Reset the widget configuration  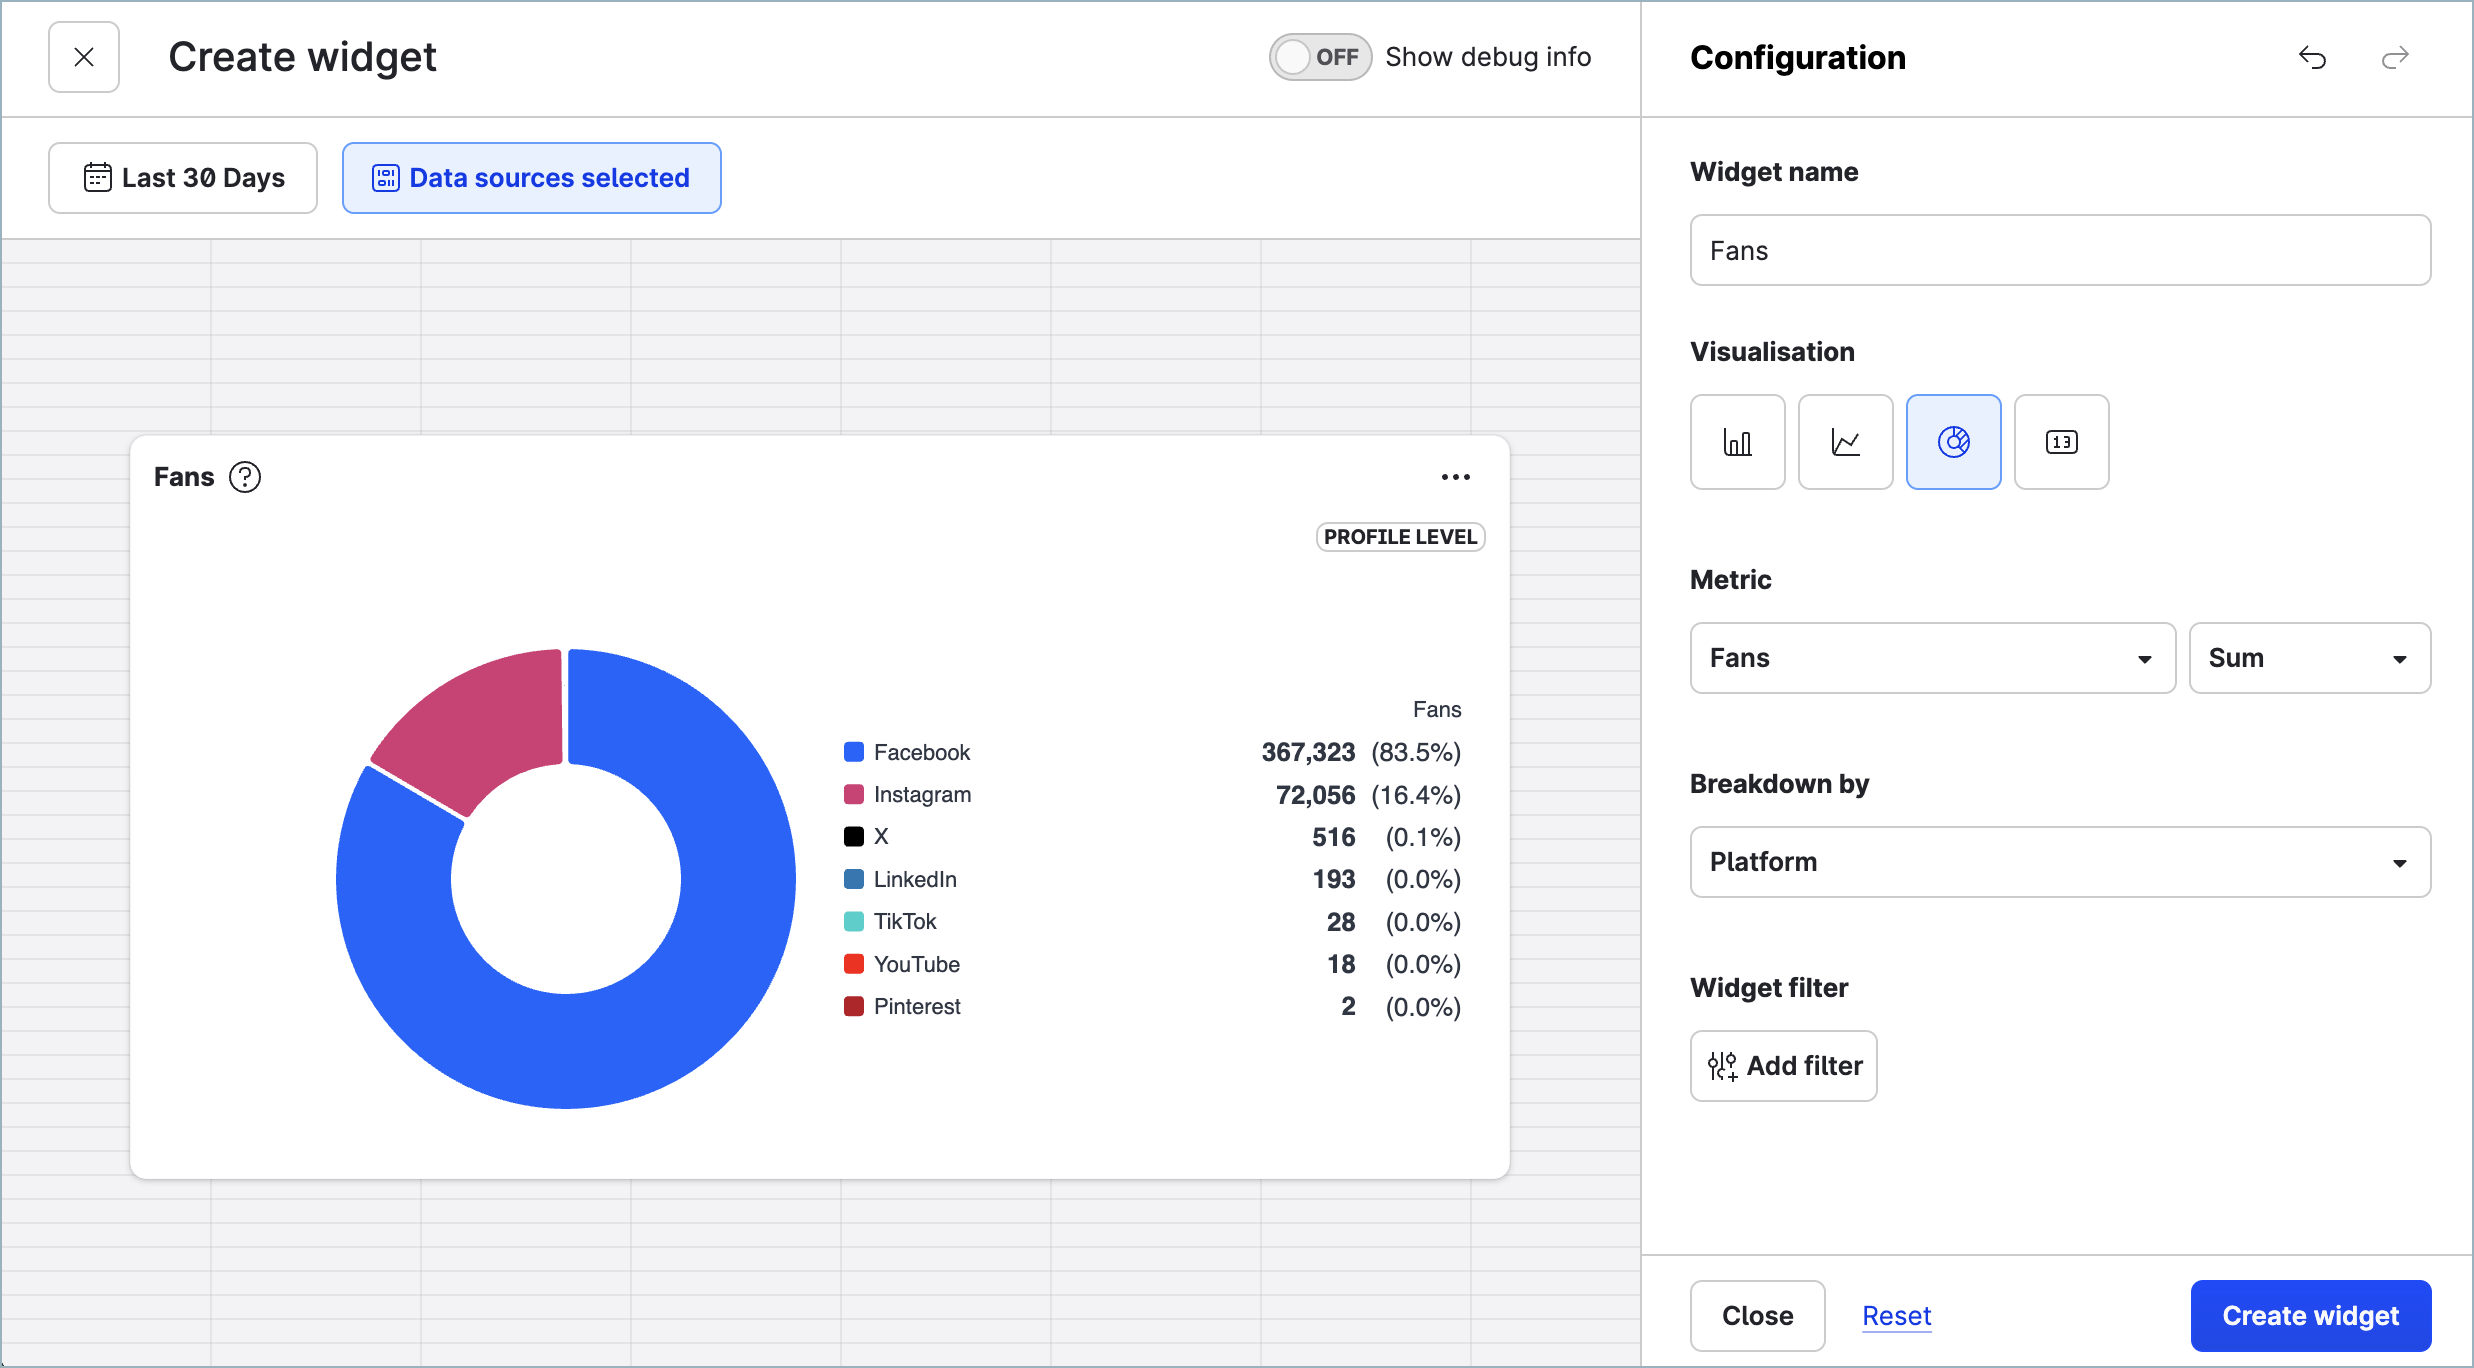(1896, 1315)
